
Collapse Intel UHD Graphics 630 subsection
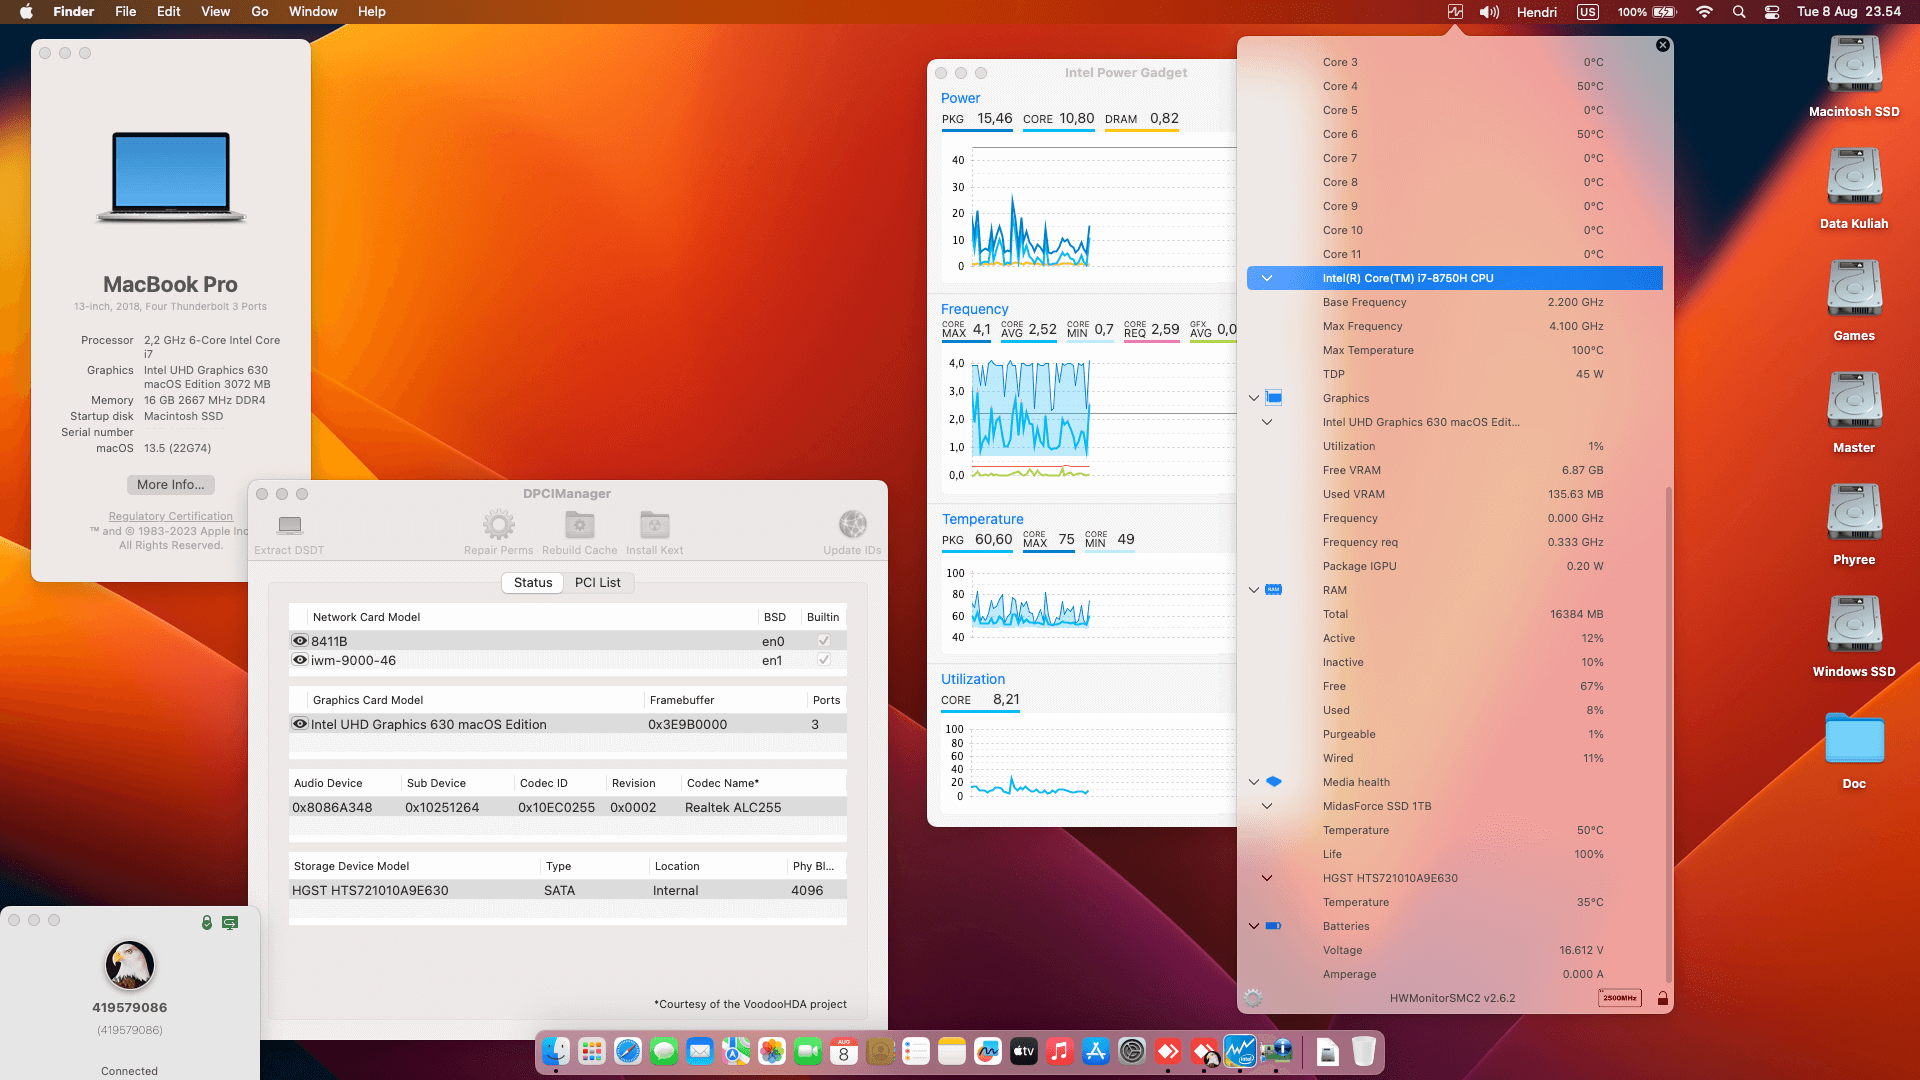coord(1267,422)
